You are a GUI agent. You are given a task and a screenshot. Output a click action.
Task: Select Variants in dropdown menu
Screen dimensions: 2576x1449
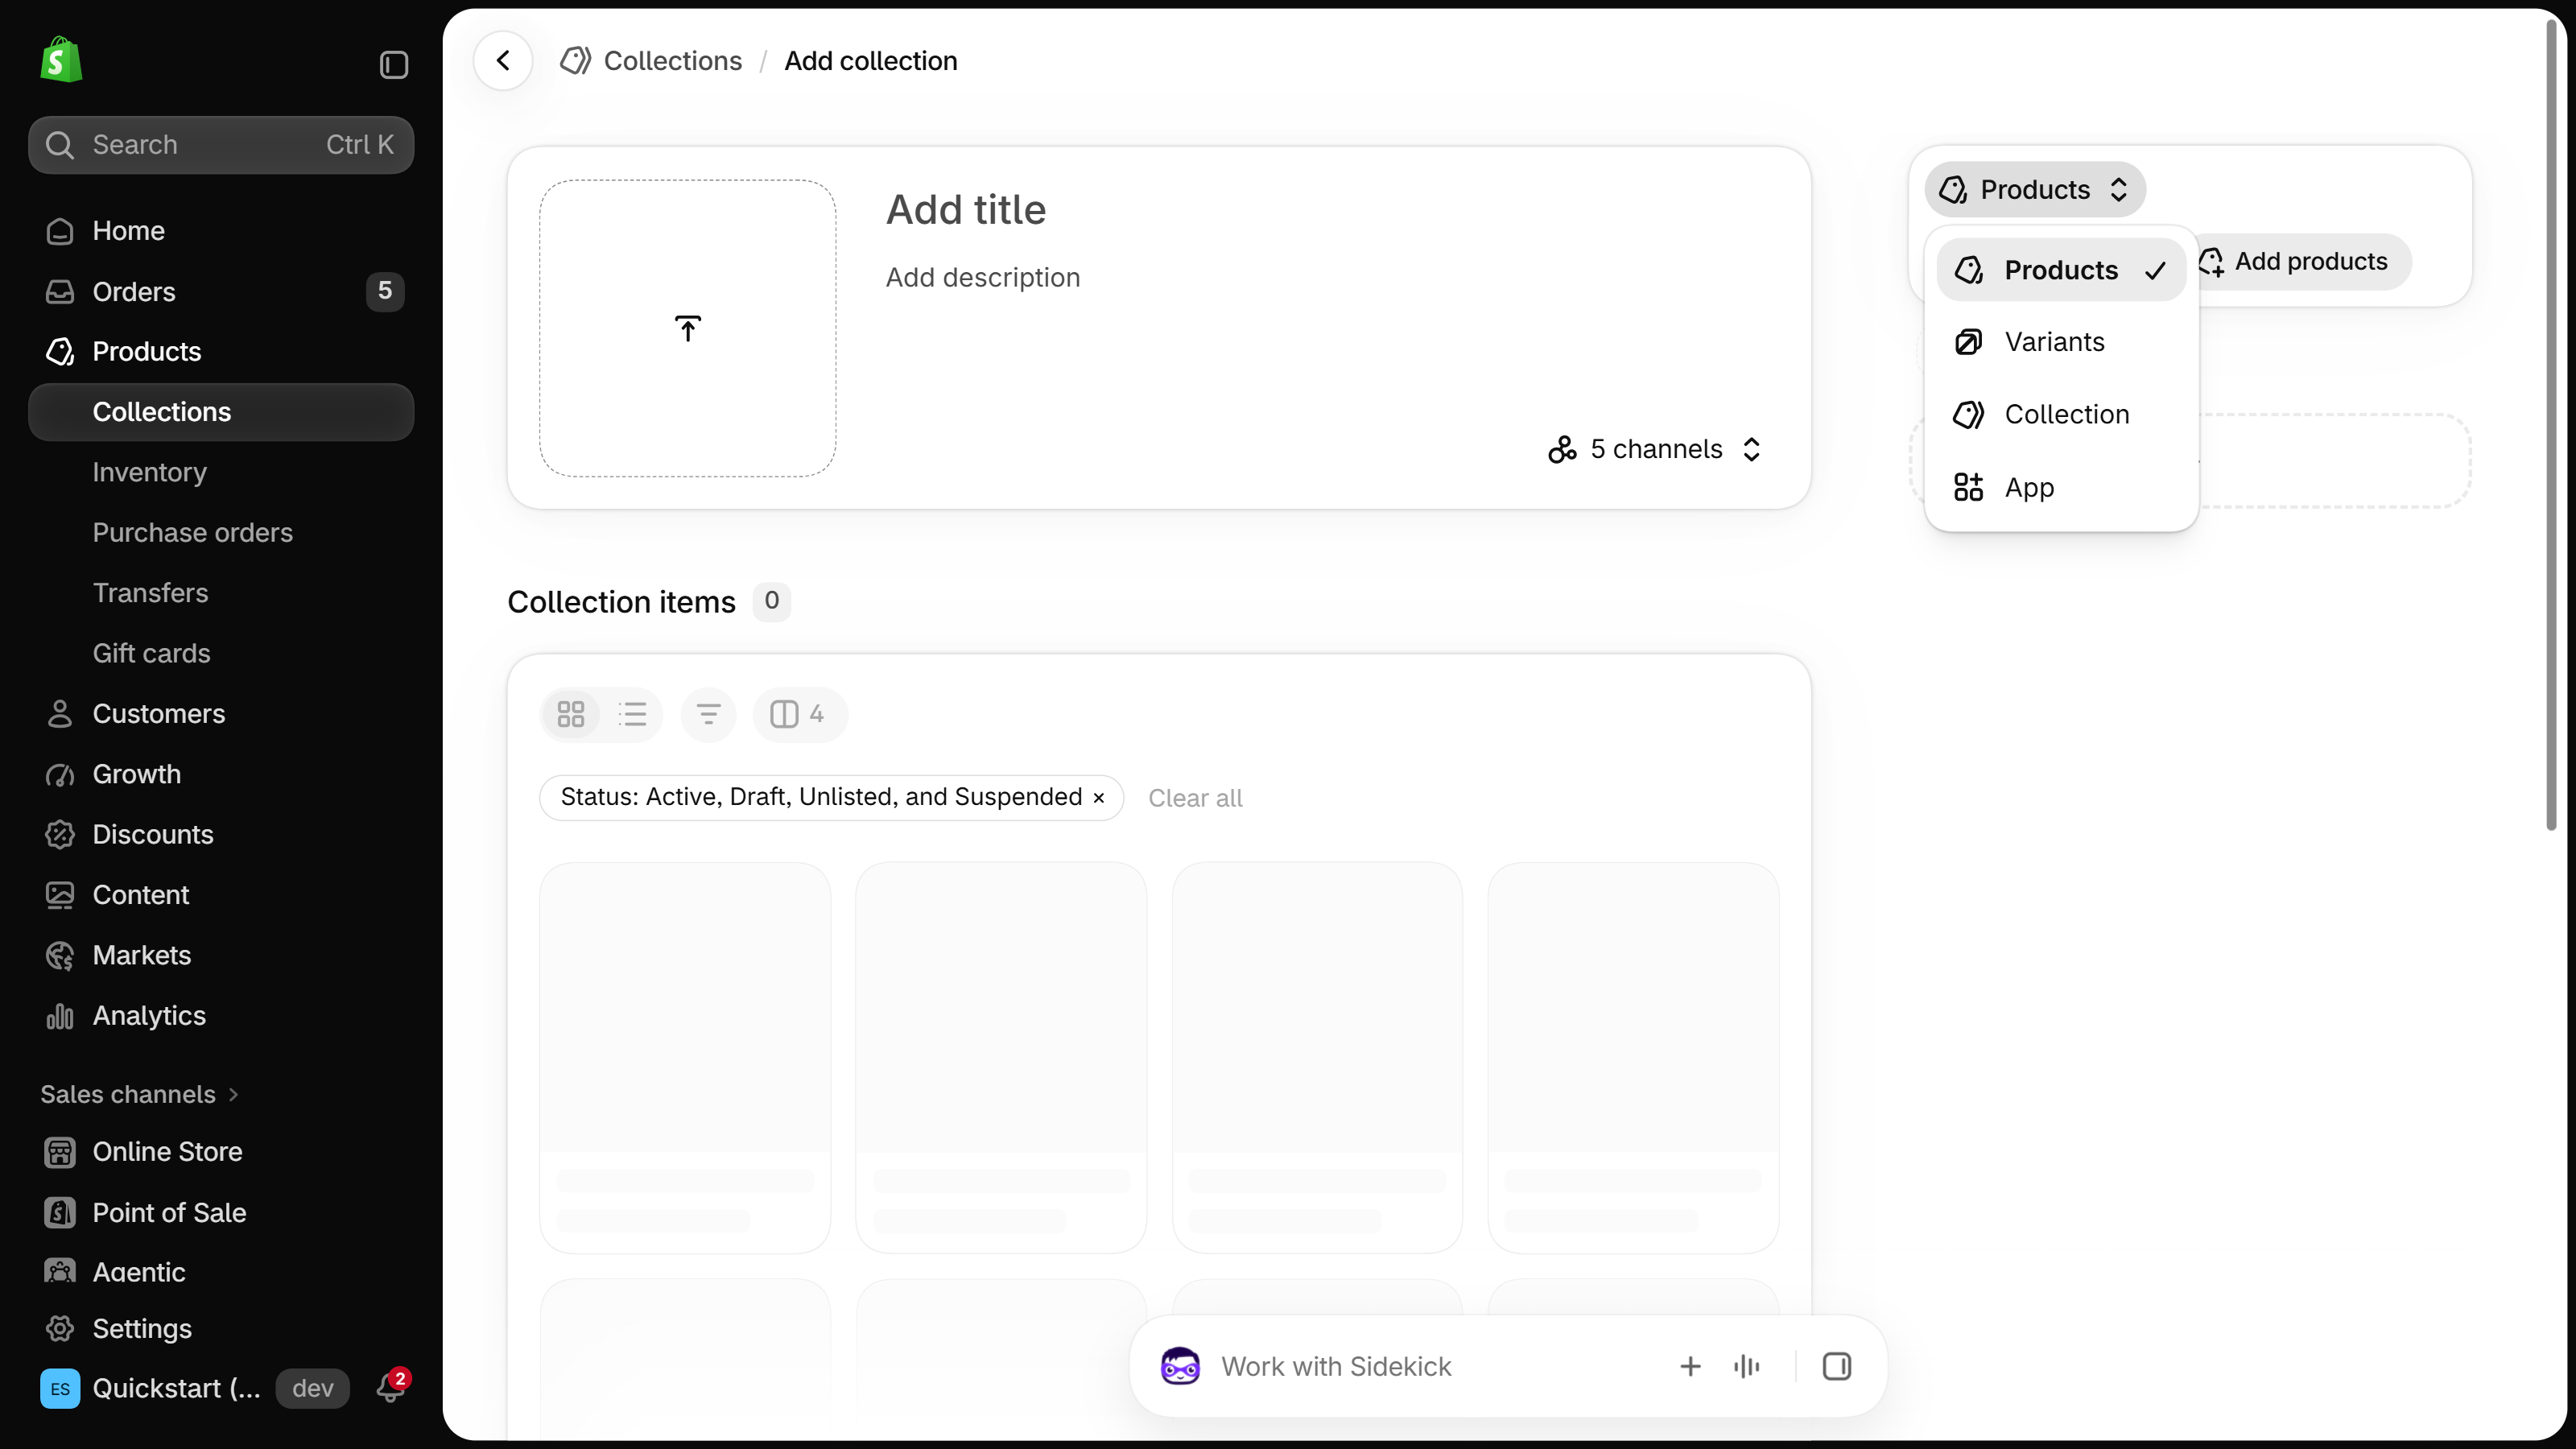pyautogui.click(x=2061, y=342)
